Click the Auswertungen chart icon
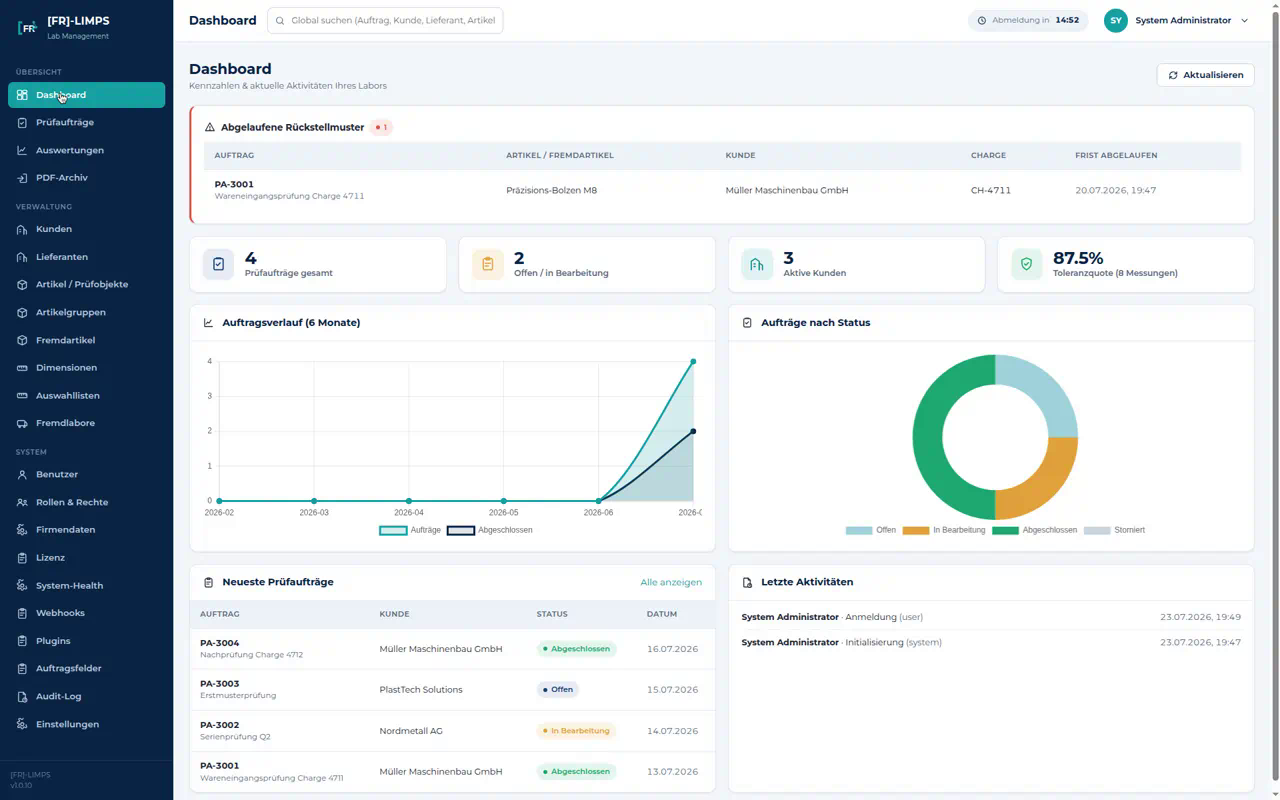Viewport: 1280px width, 800px height. [22, 150]
